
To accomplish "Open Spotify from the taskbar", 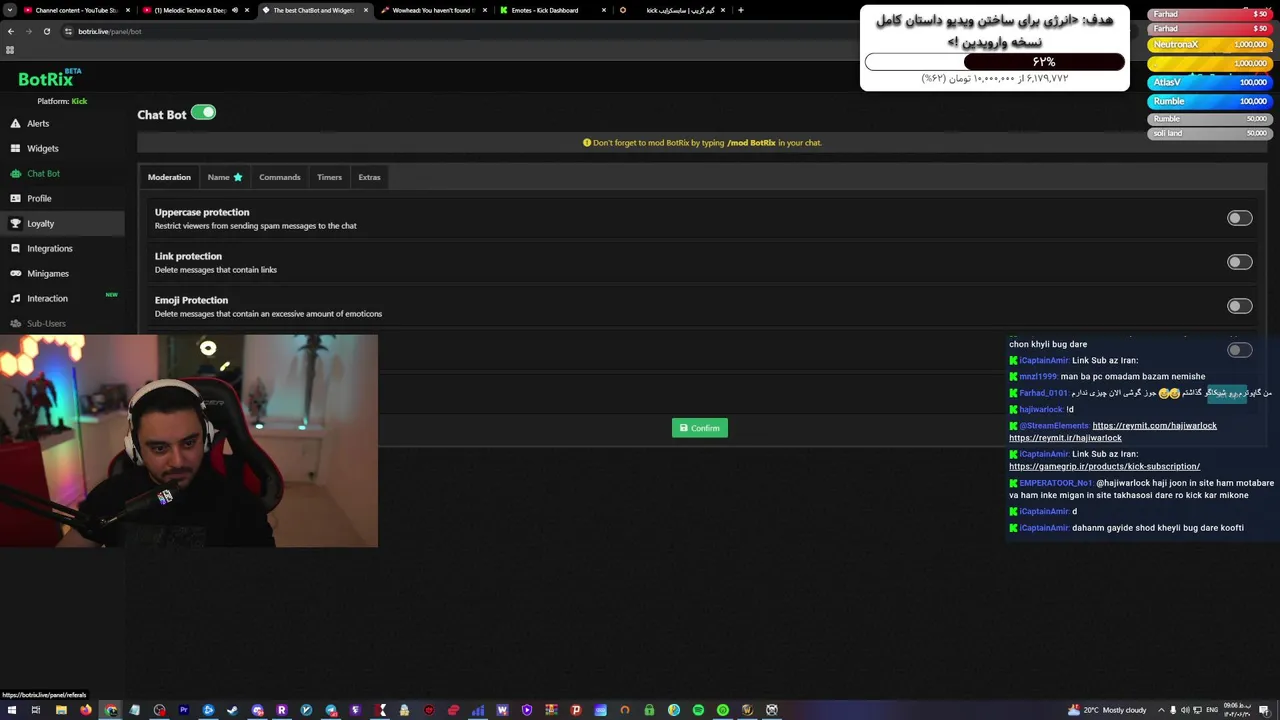I will pyautogui.click(x=698, y=710).
